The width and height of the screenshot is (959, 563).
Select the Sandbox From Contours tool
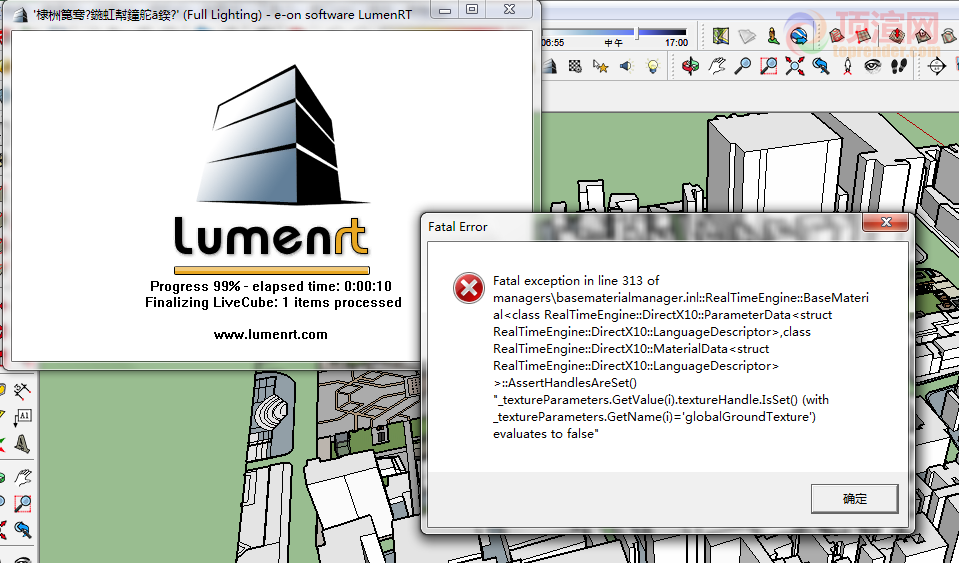(x=835, y=36)
